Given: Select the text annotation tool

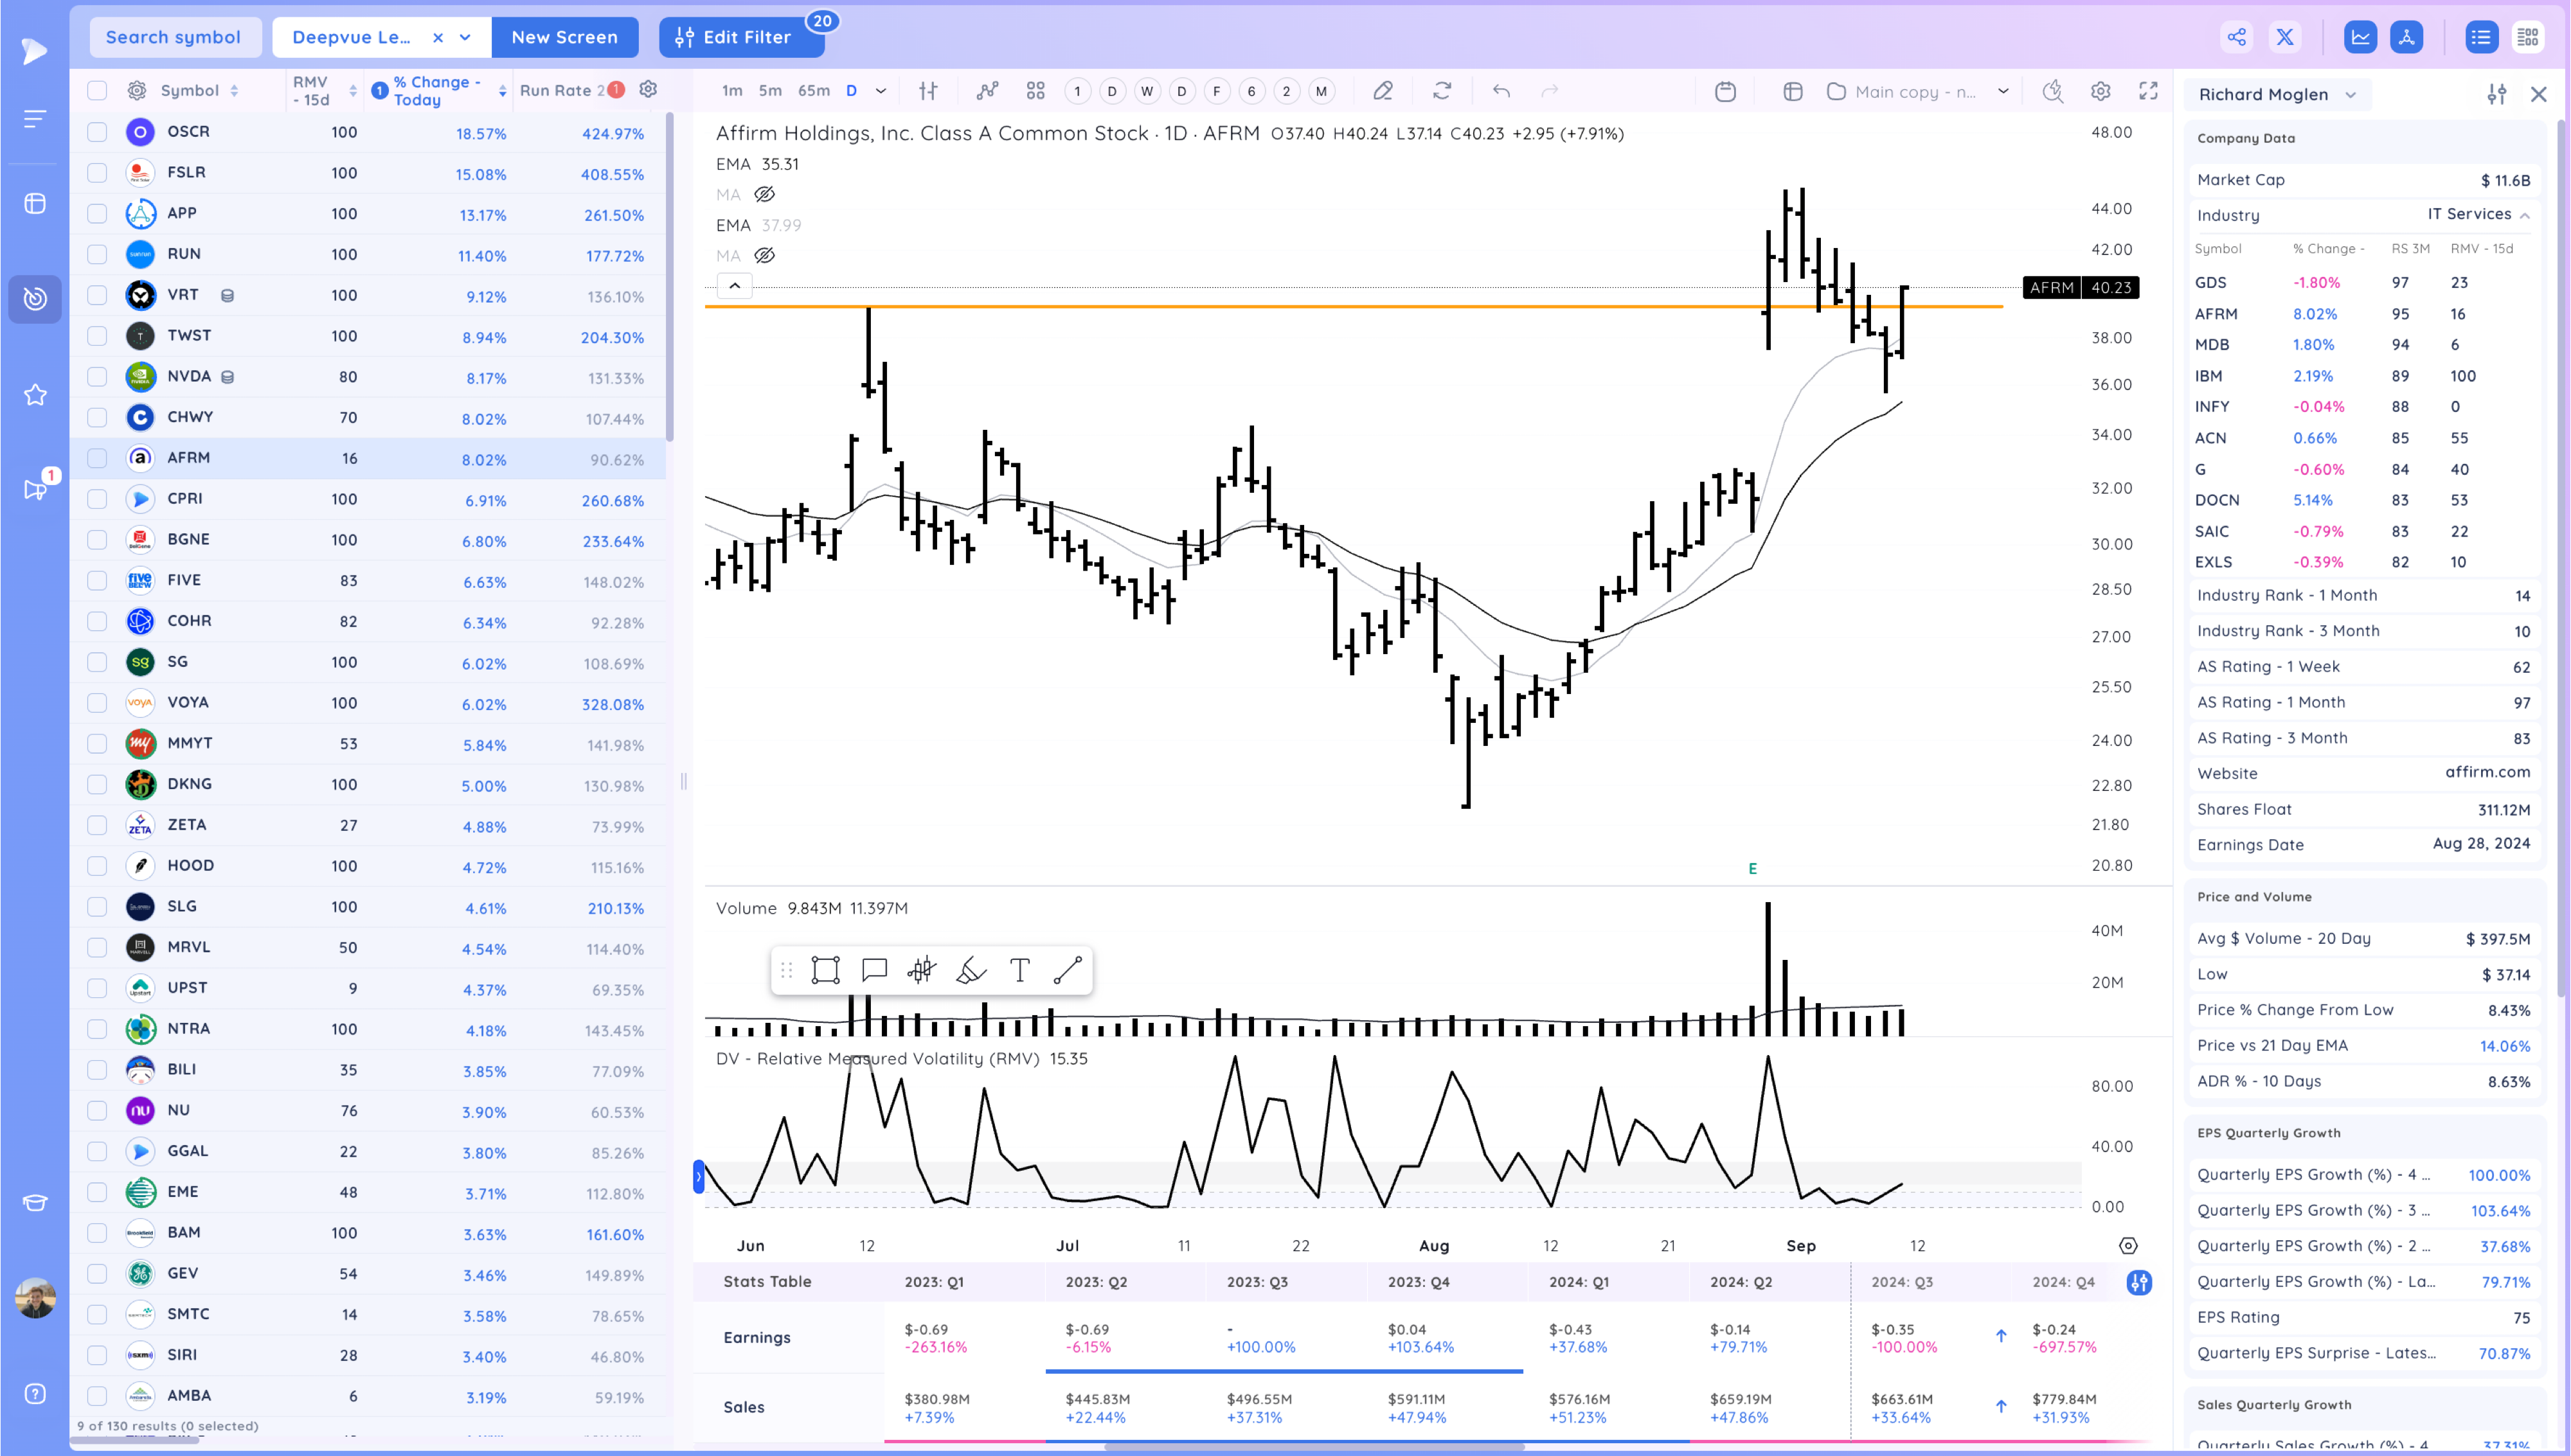Looking at the screenshot, I should coord(1019,970).
